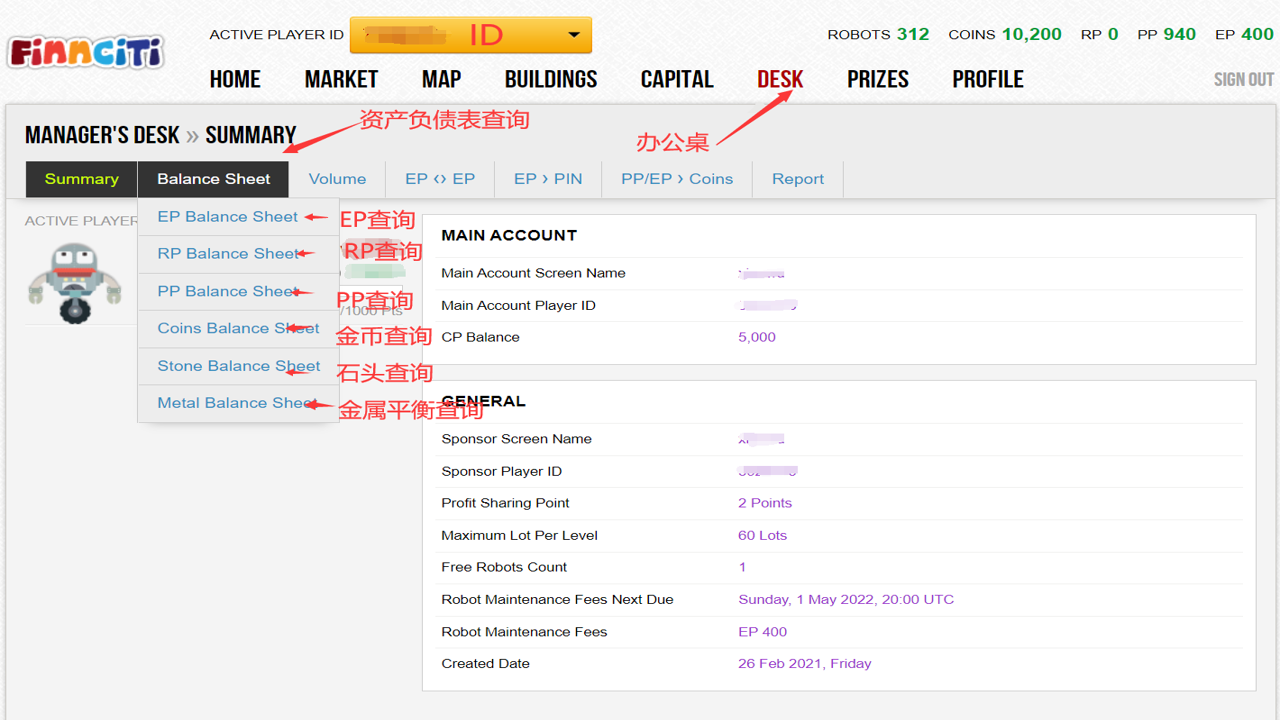Click Maximum Lot value 60 Lots
This screenshot has width=1280, height=720.
(x=762, y=535)
